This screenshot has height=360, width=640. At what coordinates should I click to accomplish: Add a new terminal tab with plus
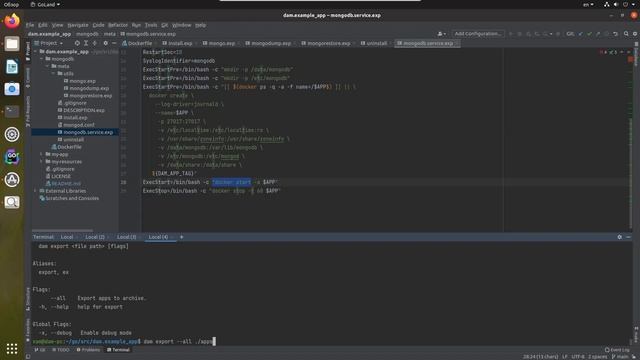click(182, 237)
